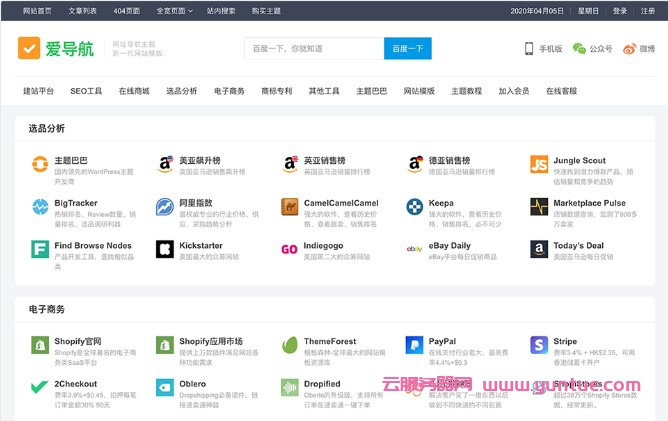Viewport: 668px width, 421px height.
Task: Select the 文章列表 top menu item
Action: (83, 11)
